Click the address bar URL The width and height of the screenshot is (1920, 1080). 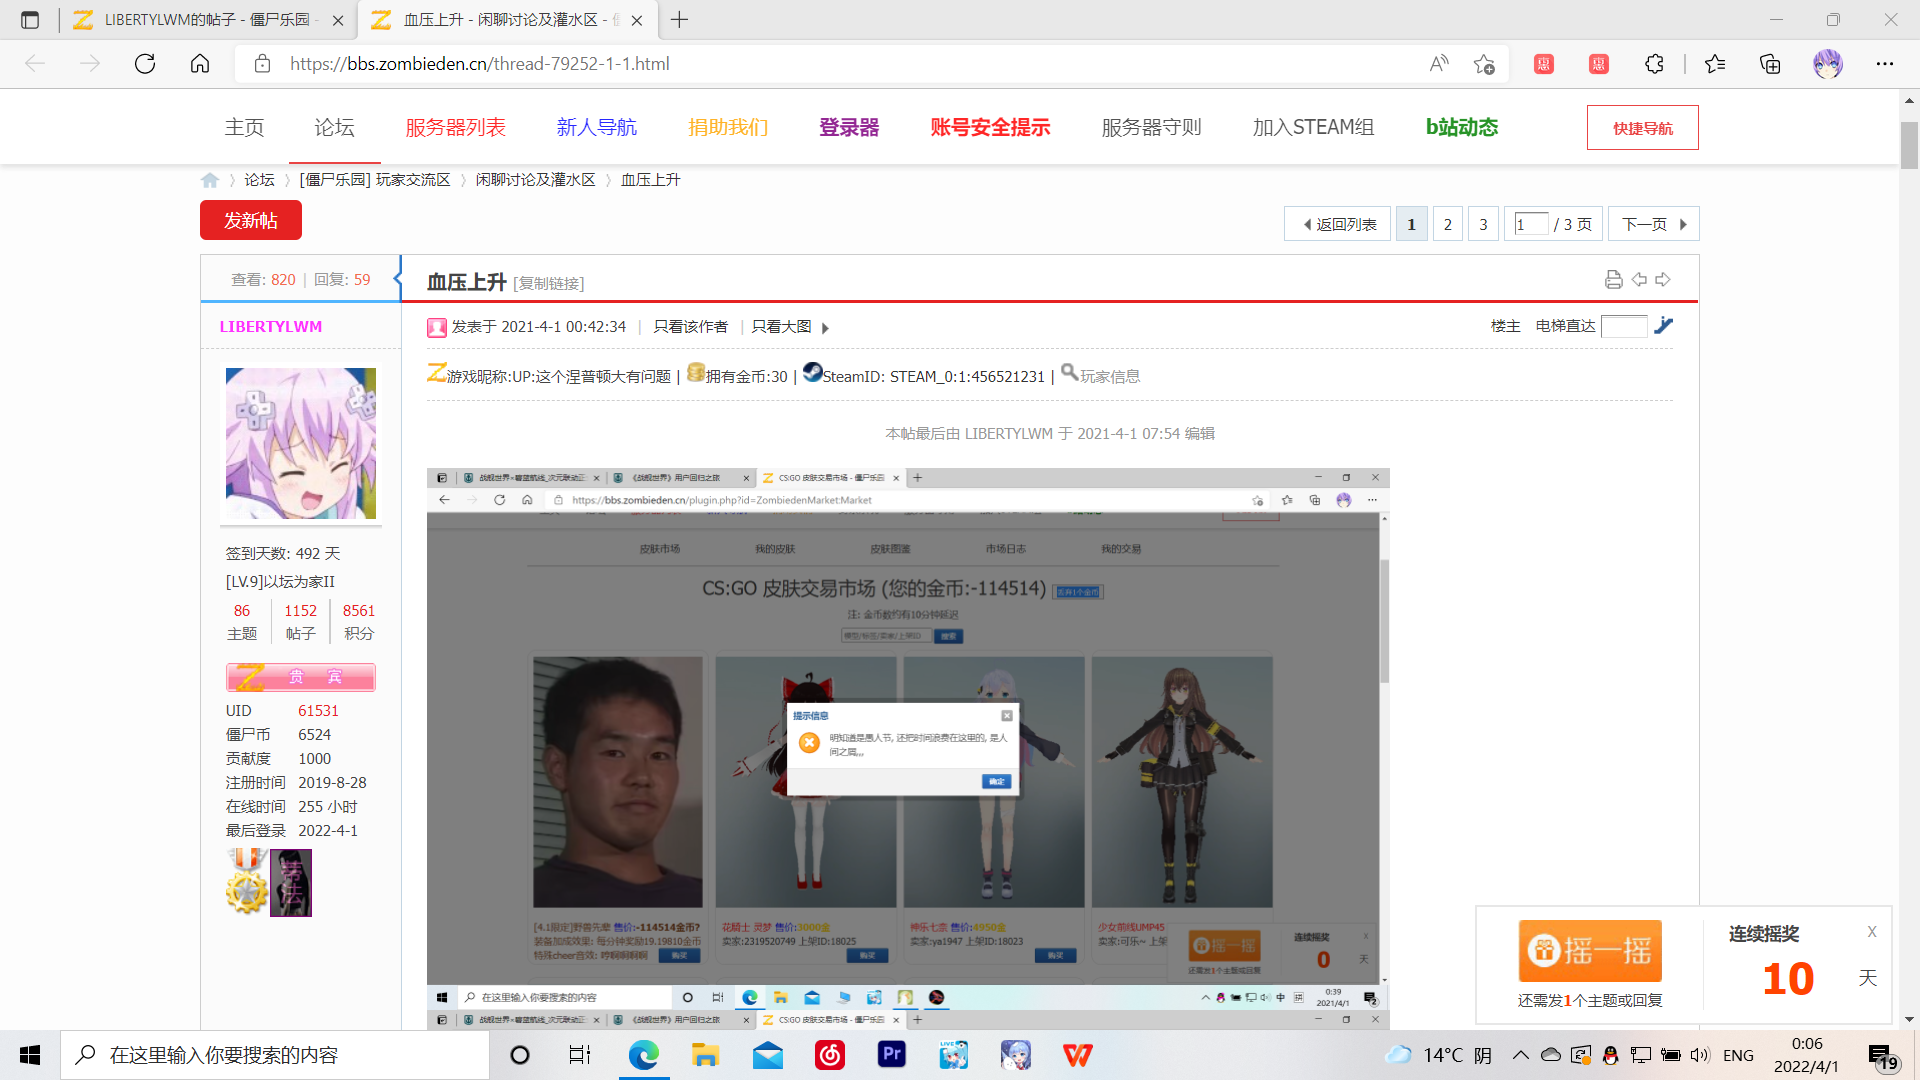[x=480, y=64]
